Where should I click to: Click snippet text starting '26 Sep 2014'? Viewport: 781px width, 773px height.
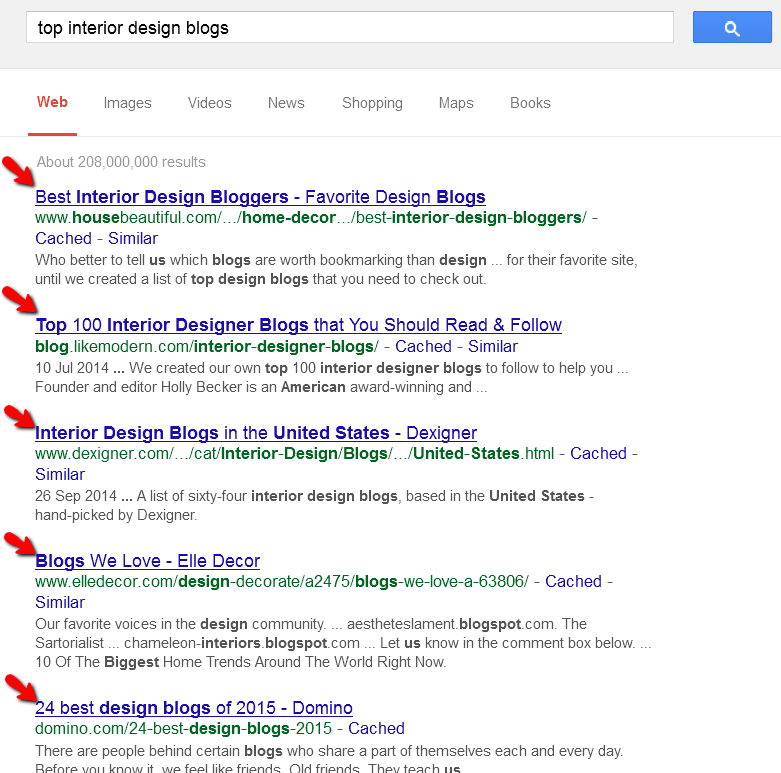(x=314, y=506)
